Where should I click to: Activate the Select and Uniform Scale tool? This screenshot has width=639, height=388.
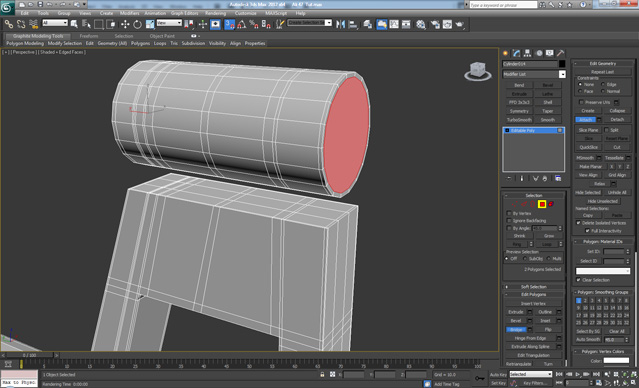(x=150, y=24)
